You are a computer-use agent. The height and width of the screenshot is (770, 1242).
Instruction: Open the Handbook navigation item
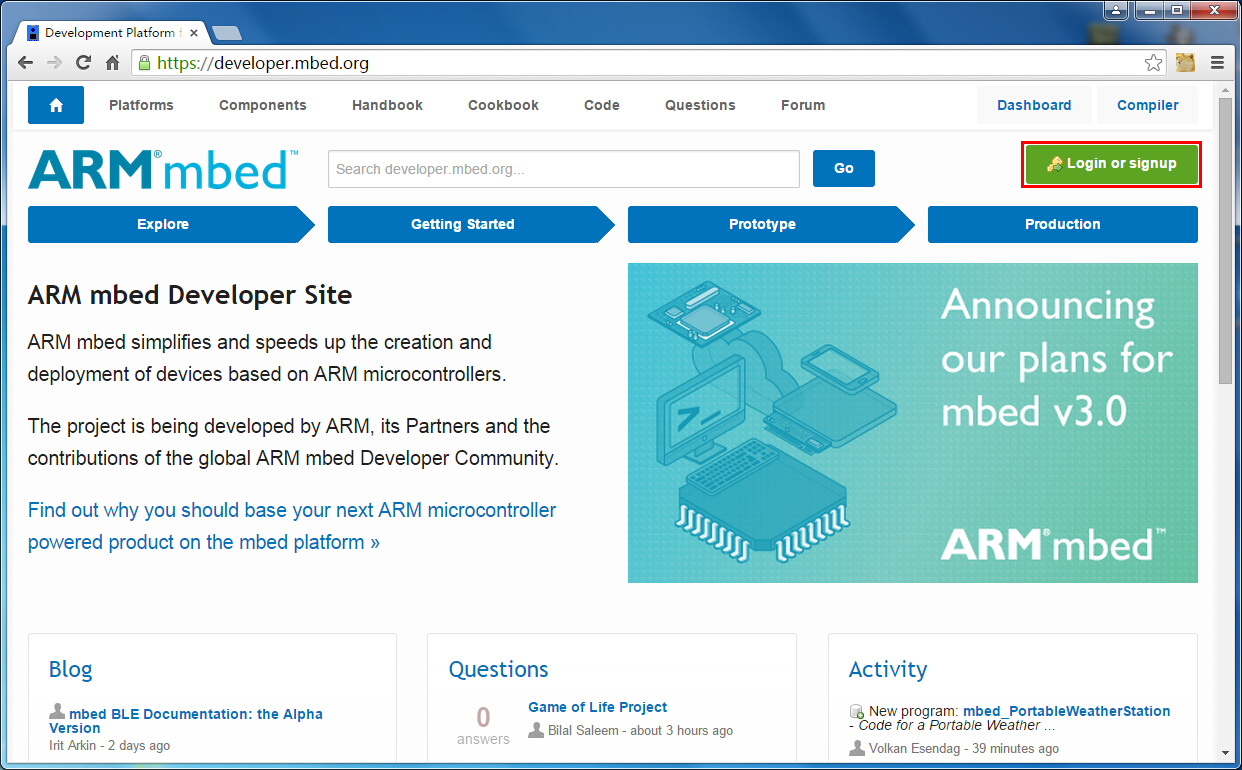point(387,105)
